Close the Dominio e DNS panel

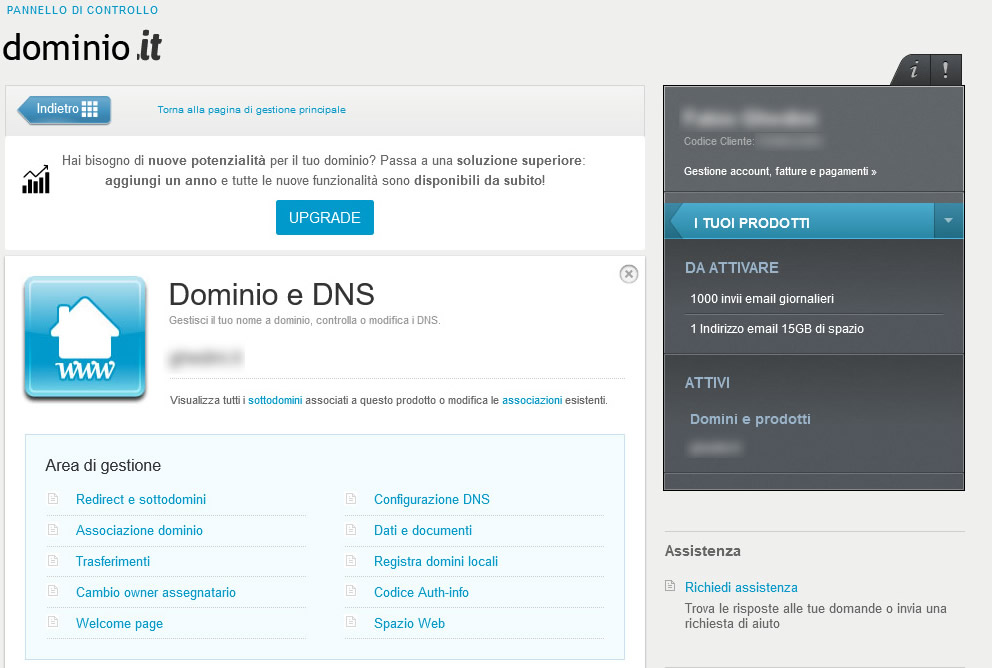click(x=628, y=274)
